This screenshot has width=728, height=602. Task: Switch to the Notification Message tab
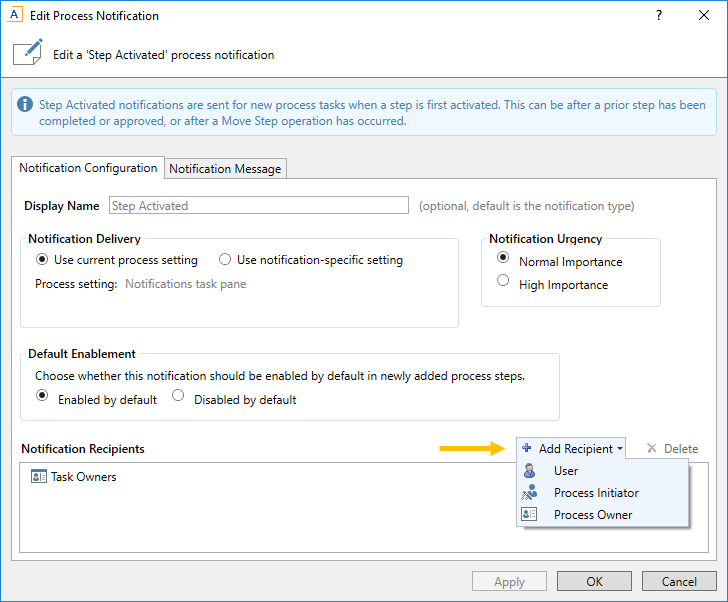[x=225, y=169]
